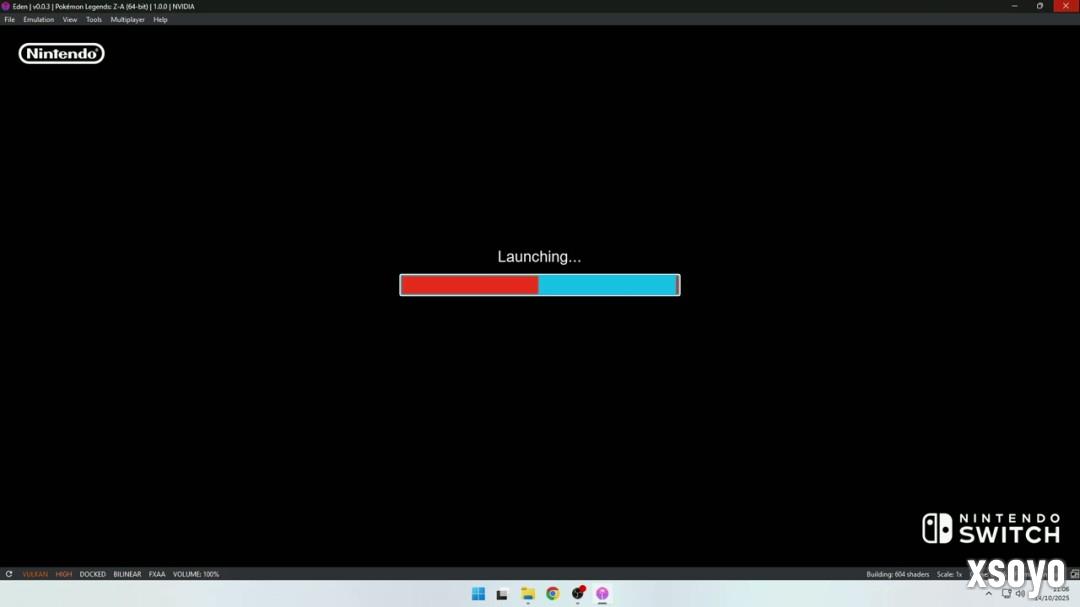Open the View menu
Screen dimensions: 1080x607
pyautogui.click(x=70, y=20)
